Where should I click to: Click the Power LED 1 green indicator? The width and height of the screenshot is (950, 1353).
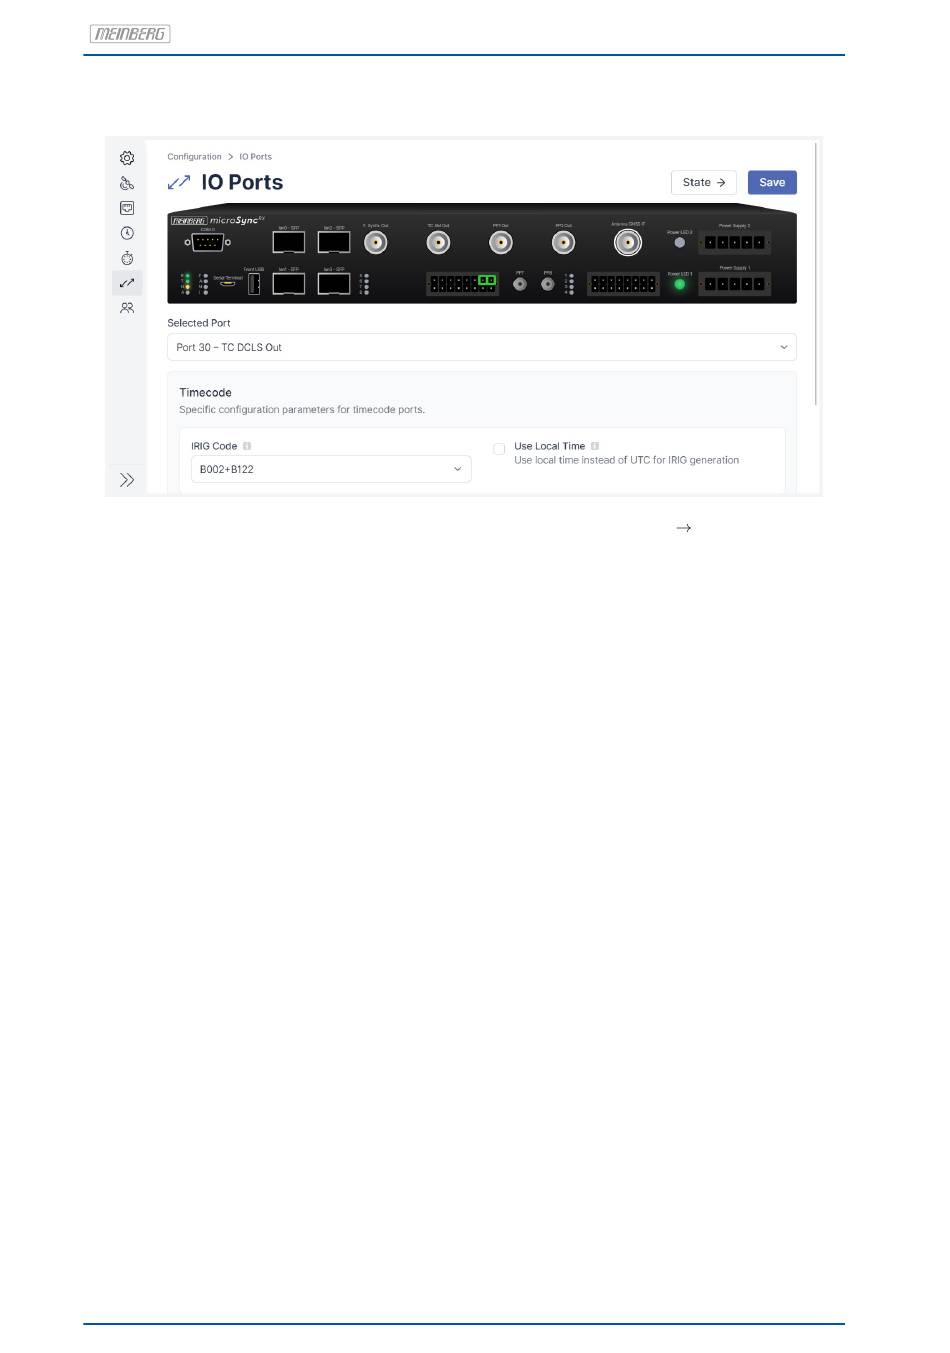pyautogui.click(x=680, y=284)
